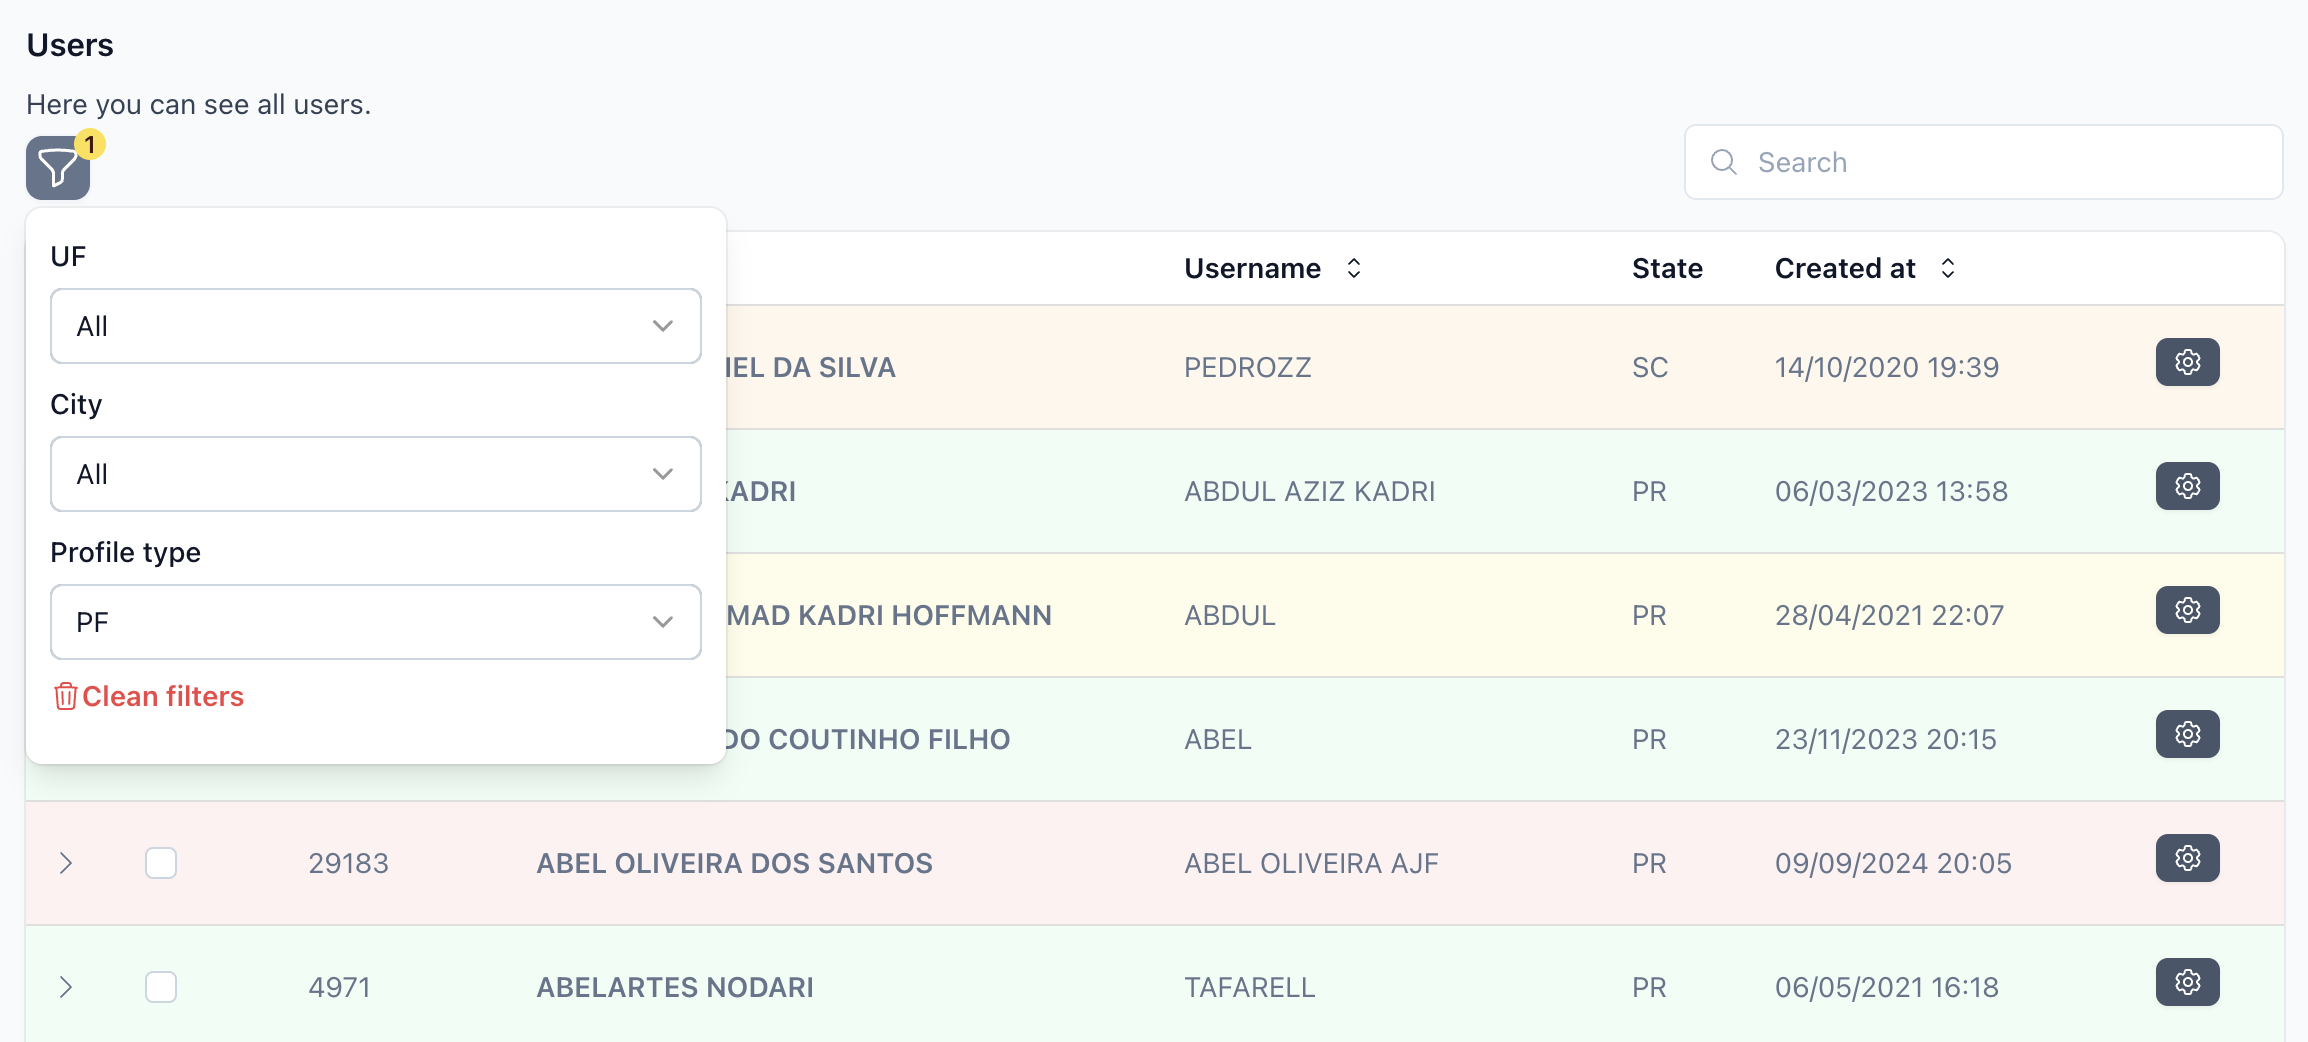
Task: Click the State column header
Action: (1667, 268)
